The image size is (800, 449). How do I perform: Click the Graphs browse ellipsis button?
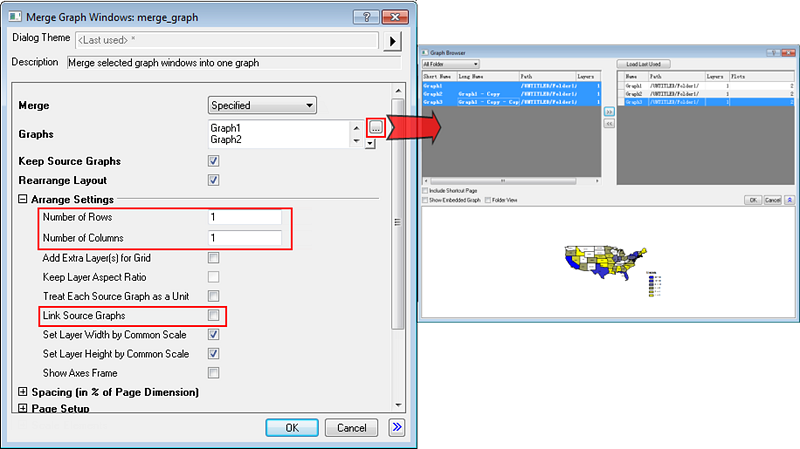pos(375,128)
